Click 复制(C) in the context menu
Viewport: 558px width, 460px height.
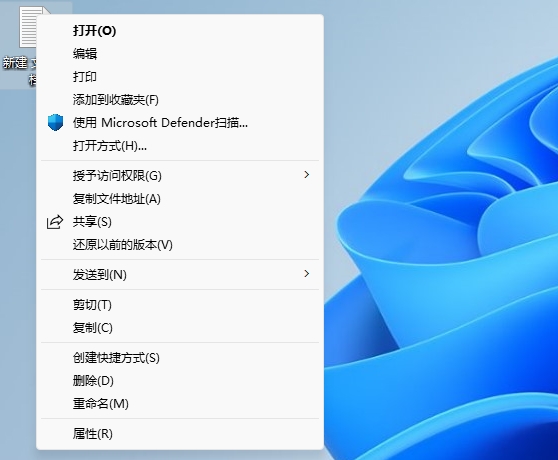180,327
